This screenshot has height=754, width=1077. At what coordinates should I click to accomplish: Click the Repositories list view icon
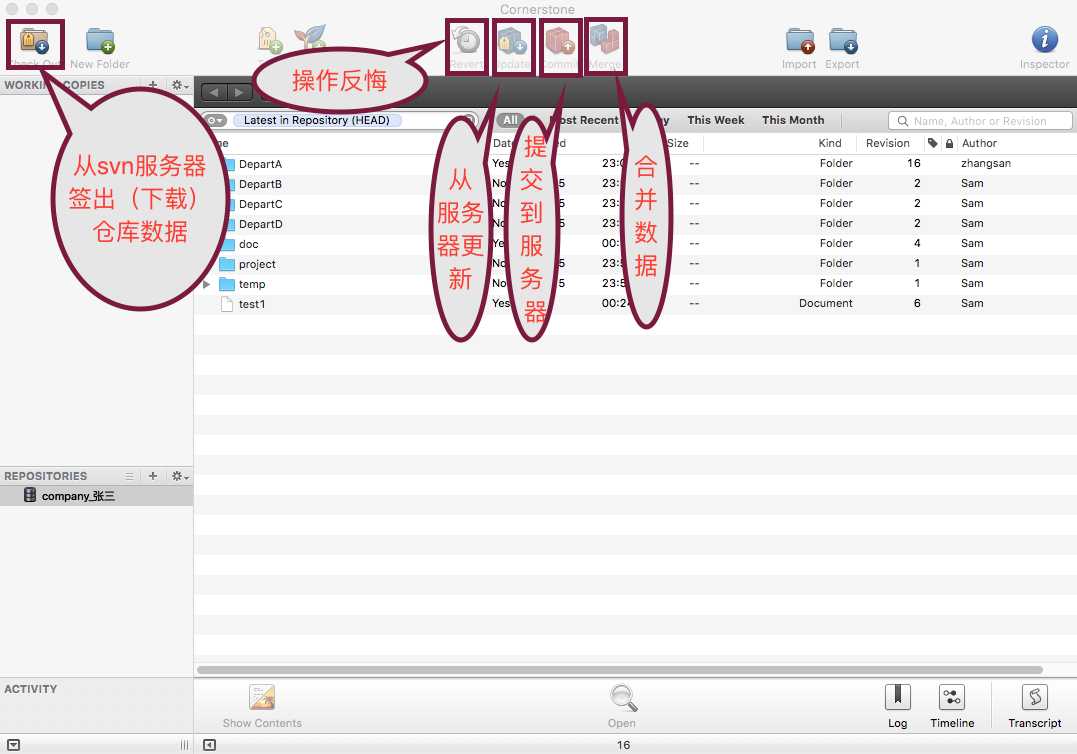[129, 476]
